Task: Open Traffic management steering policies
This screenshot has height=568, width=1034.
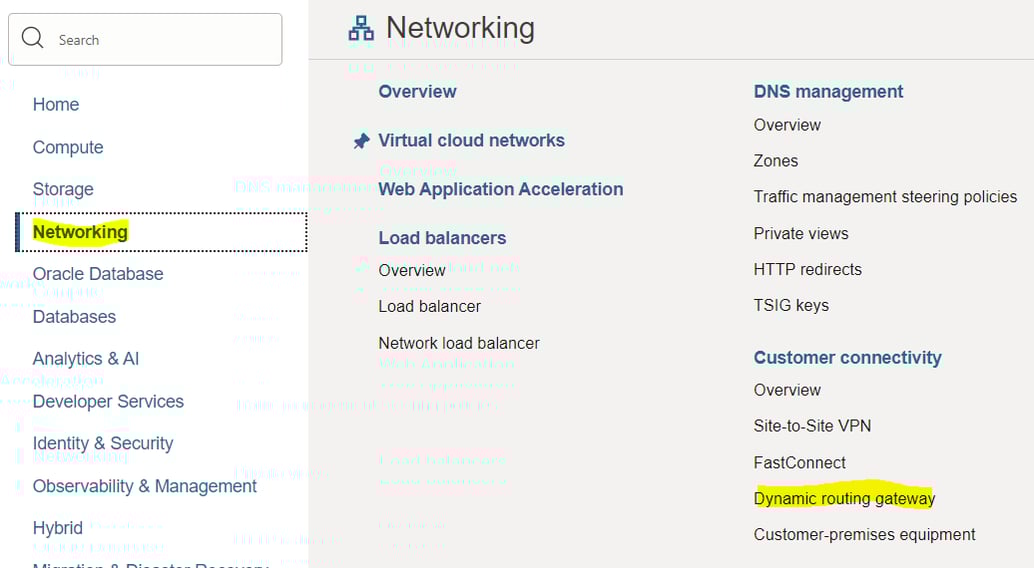Action: tap(885, 197)
